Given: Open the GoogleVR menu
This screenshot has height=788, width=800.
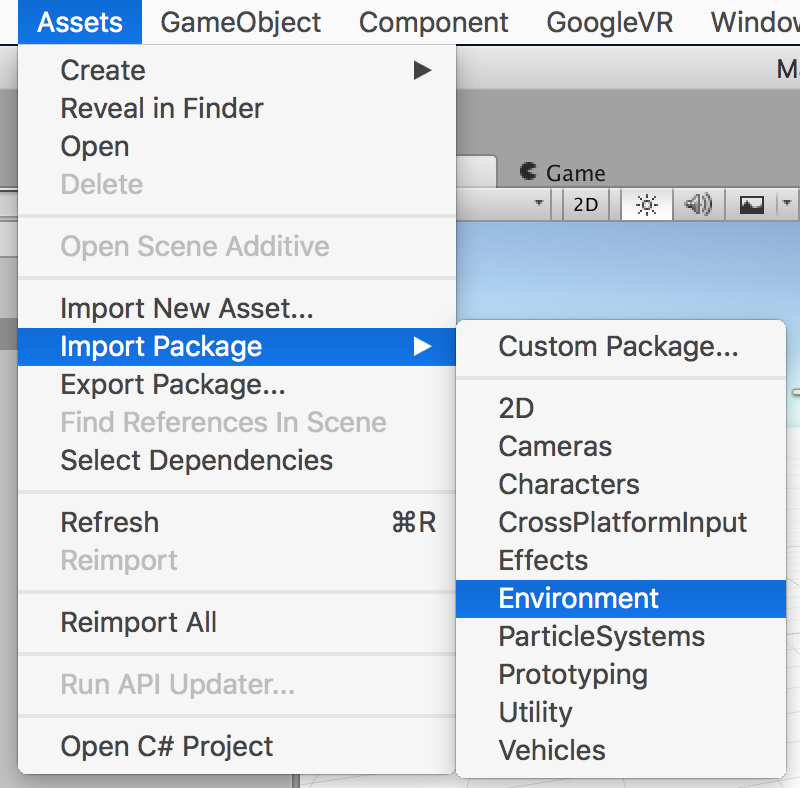Looking at the screenshot, I should tap(609, 22).
